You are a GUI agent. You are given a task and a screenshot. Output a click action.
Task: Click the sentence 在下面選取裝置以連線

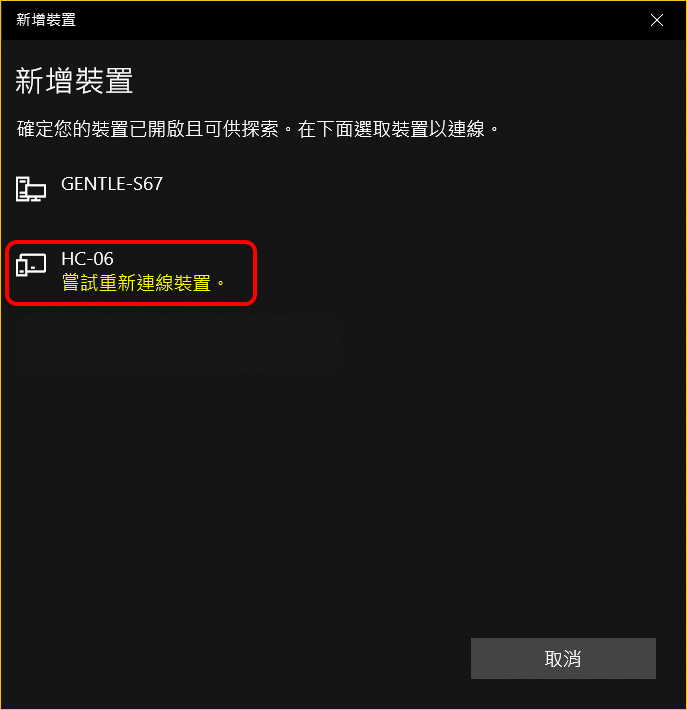[x=391, y=129]
